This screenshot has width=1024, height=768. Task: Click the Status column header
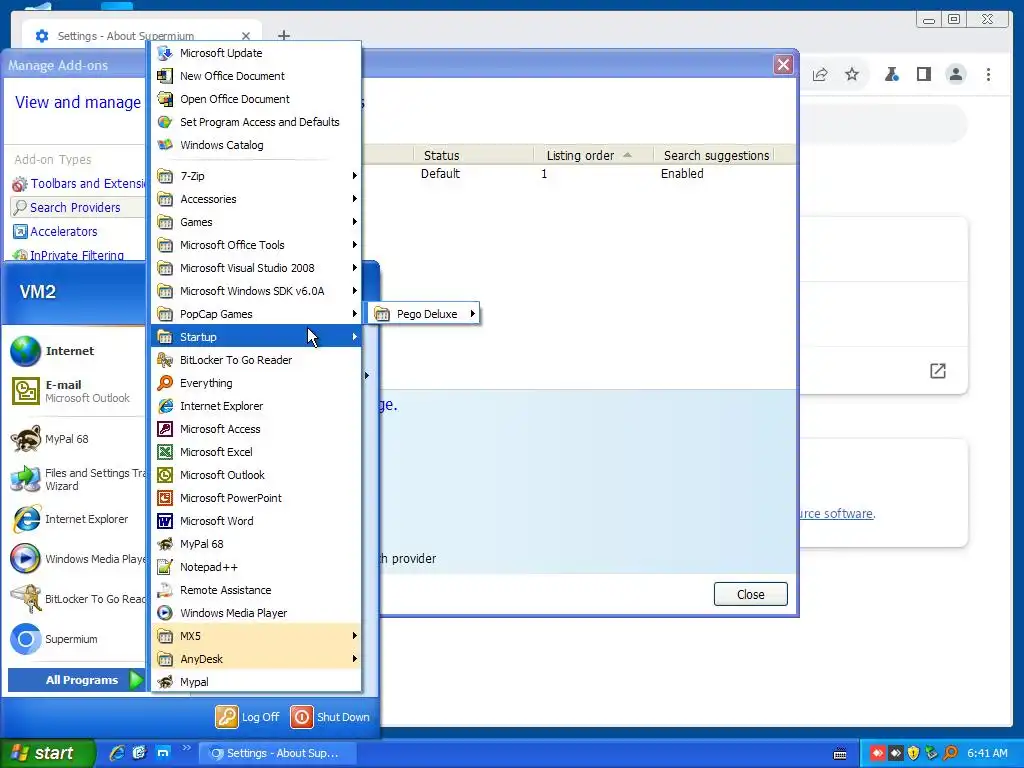[x=473, y=155]
